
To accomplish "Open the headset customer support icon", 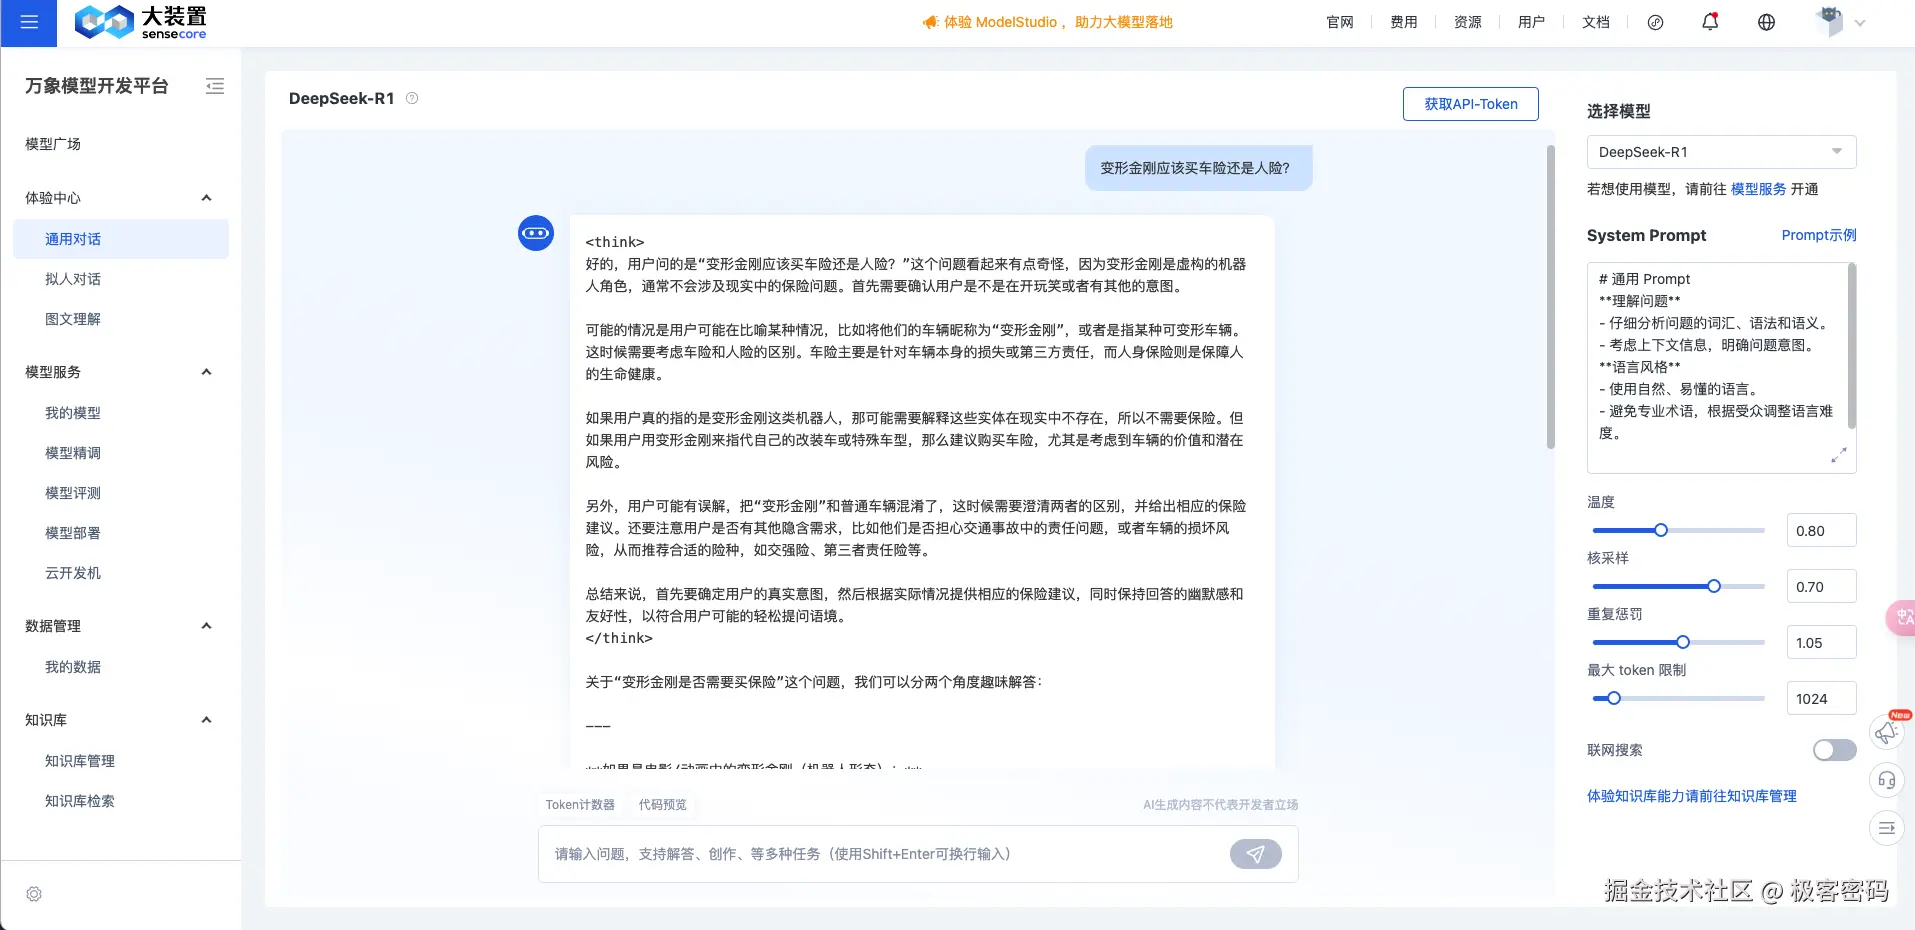I will coord(1886,780).
